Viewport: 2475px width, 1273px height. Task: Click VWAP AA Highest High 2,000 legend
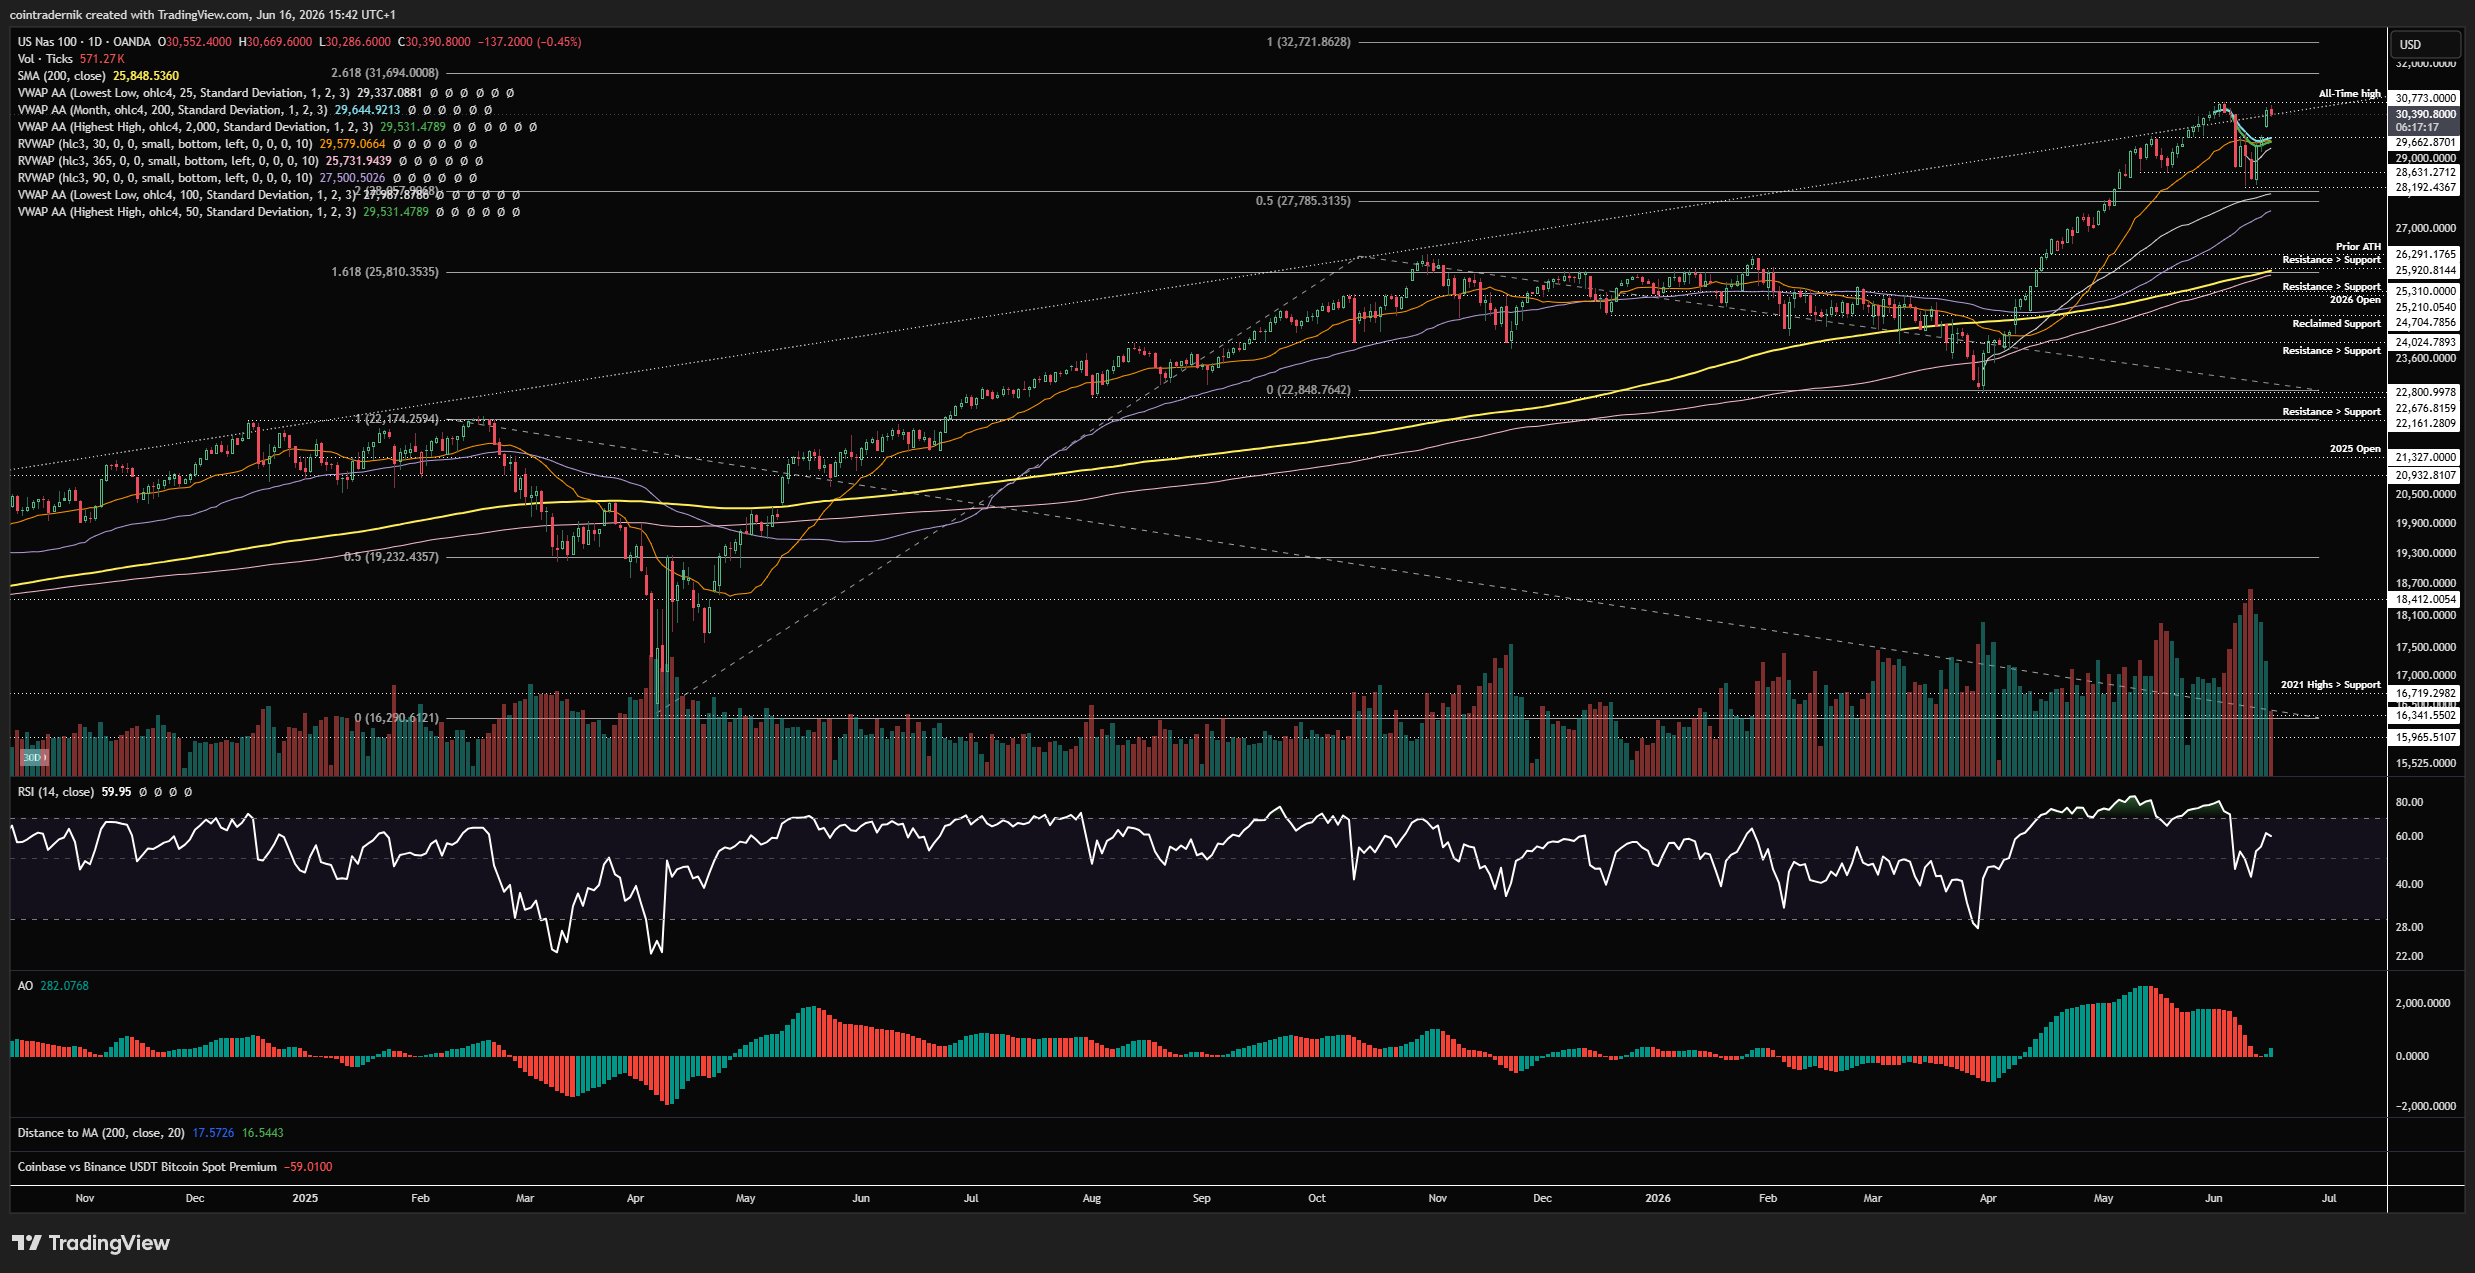(277, 127)
